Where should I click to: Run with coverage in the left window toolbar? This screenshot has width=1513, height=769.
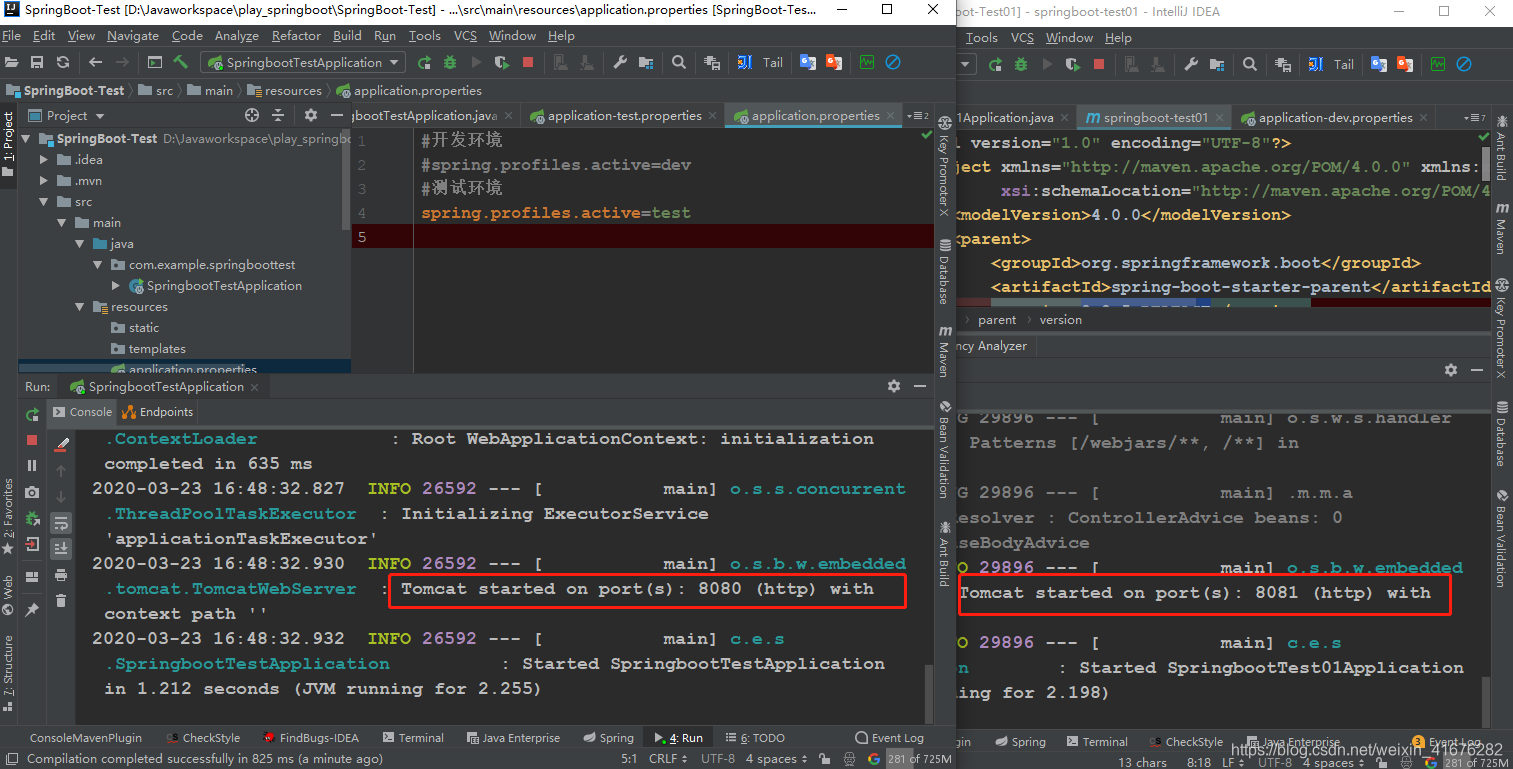tap(502, 62)
